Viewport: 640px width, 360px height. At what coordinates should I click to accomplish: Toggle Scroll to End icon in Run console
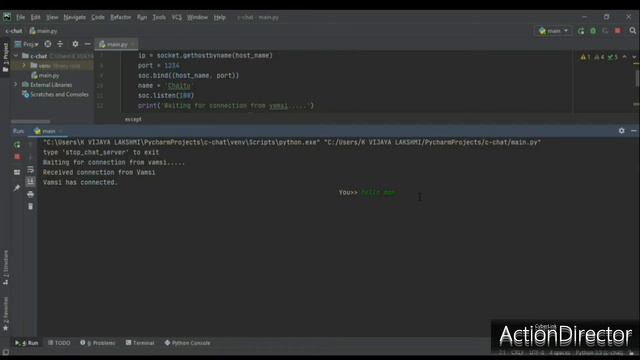[31, 182]
